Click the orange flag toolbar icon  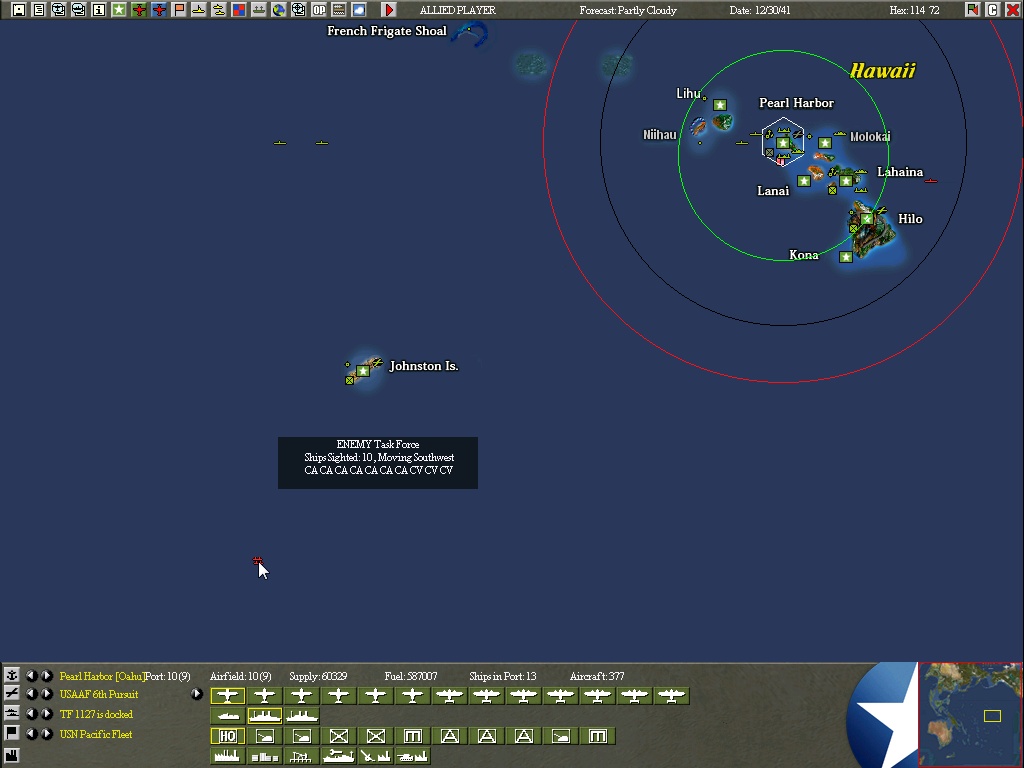[179, 10]
